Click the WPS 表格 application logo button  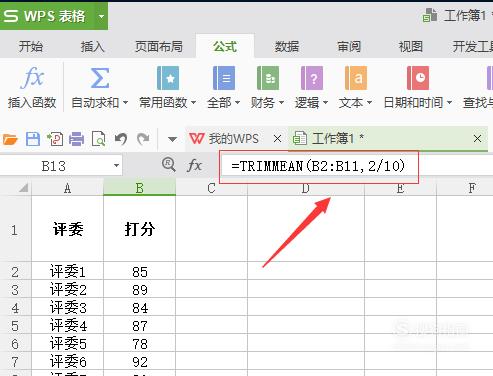(44, 16)
